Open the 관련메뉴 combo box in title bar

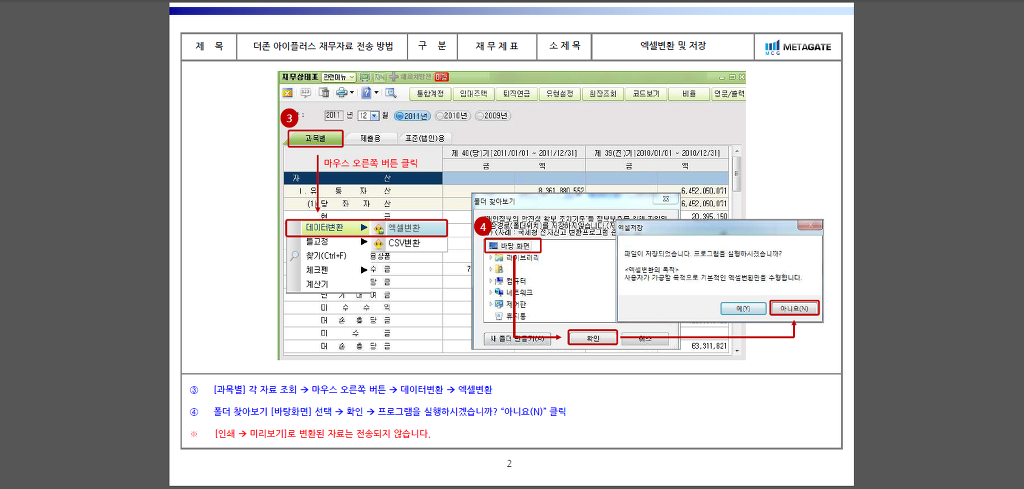tap(338, 77)
